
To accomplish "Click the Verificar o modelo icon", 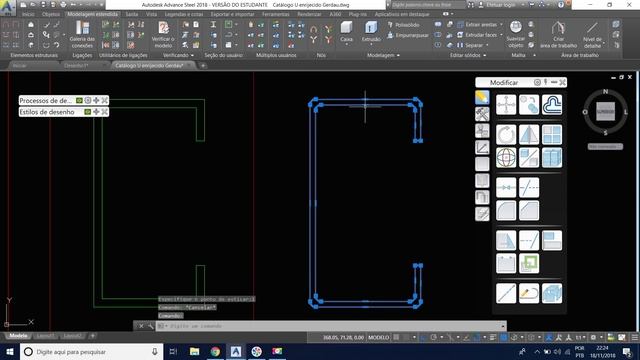I will point(163,28).
